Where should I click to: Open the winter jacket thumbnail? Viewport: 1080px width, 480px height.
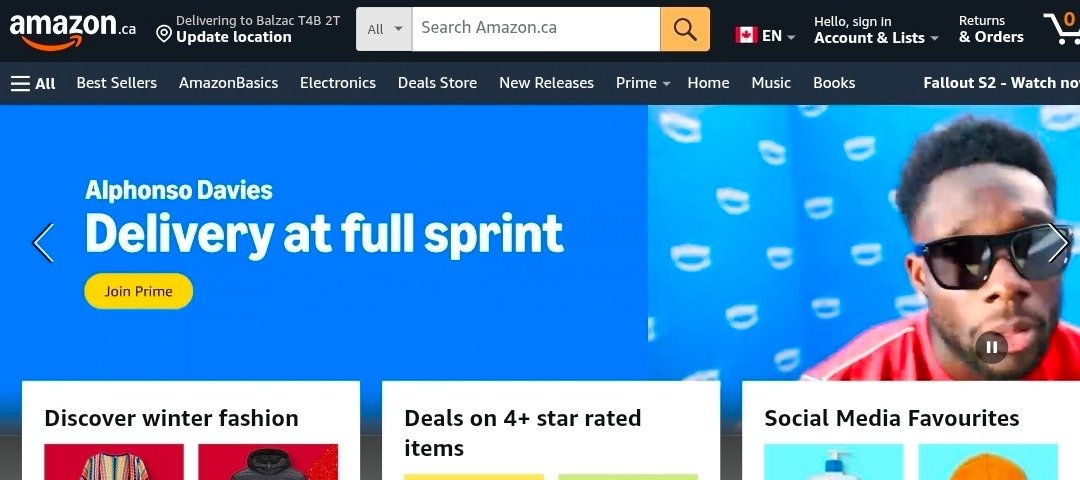click(x=268, y=462)
